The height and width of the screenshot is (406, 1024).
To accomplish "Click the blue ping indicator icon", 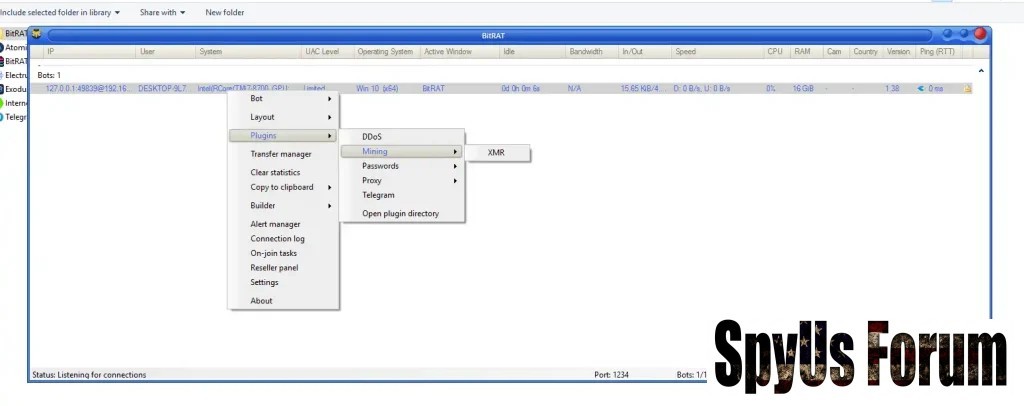I will [921, 89].
